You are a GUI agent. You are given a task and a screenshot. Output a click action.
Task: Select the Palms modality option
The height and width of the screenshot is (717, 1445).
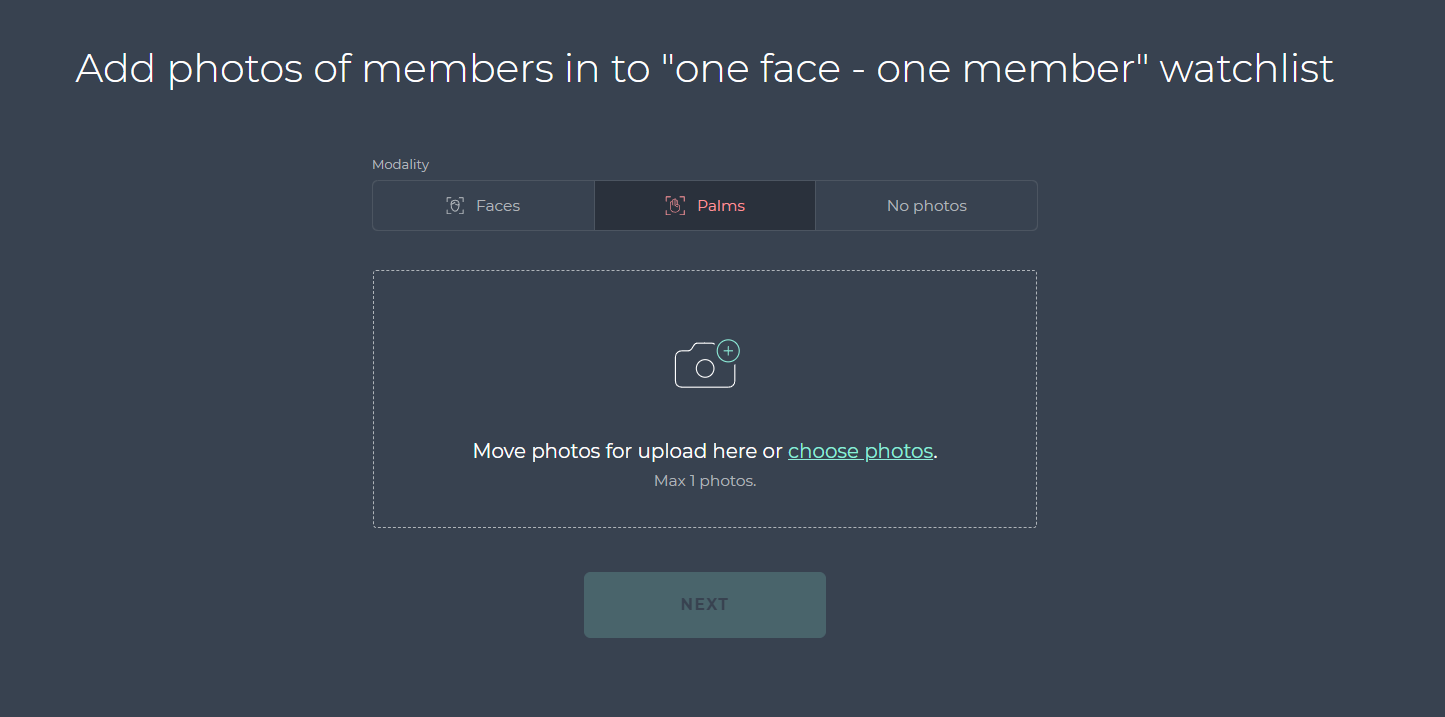[x=705, y=206]
